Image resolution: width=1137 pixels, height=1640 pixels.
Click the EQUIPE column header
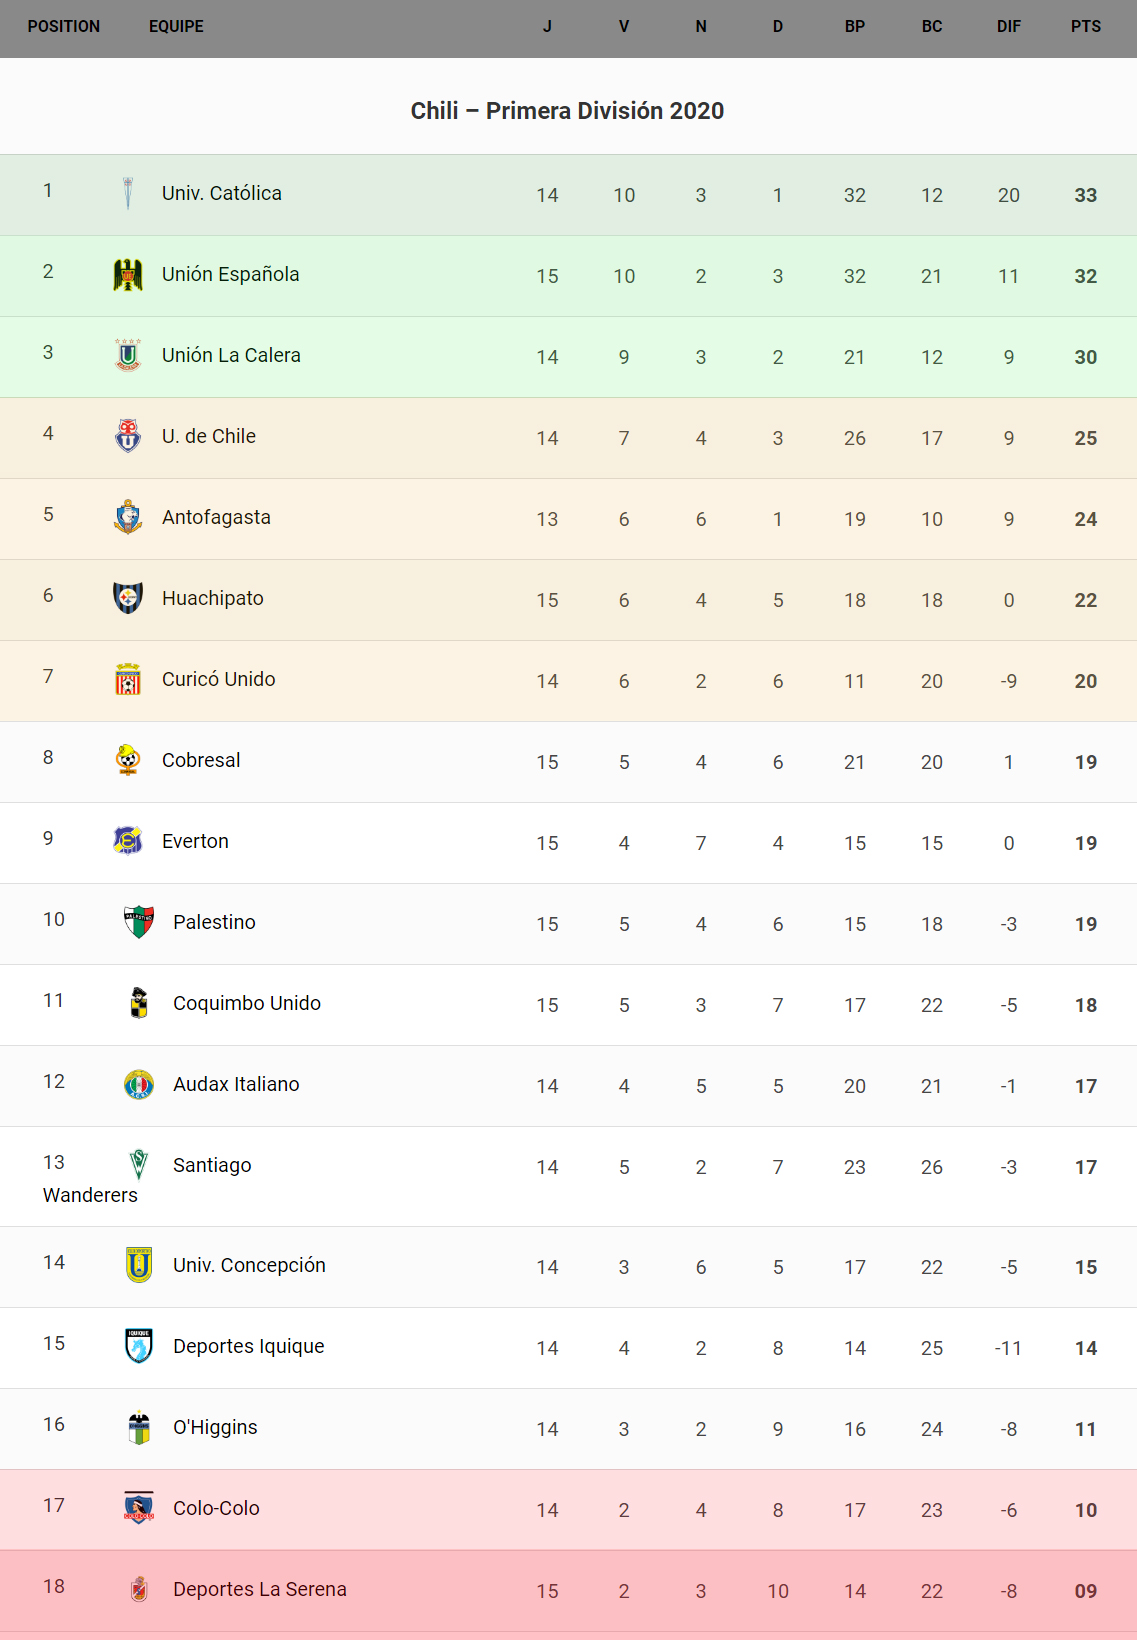coord(176,27)
